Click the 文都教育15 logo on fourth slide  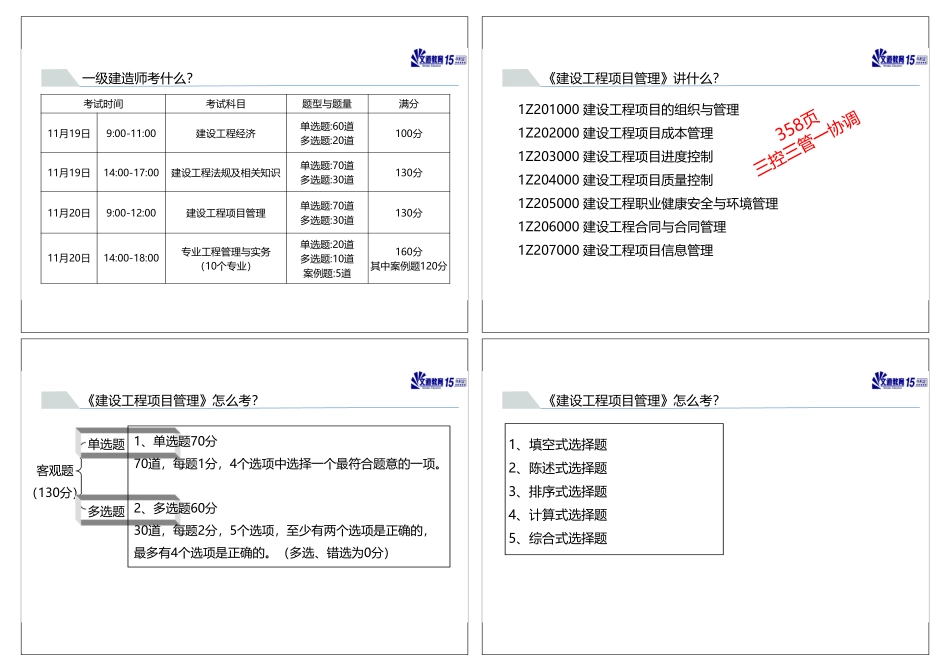coord(898,384)
